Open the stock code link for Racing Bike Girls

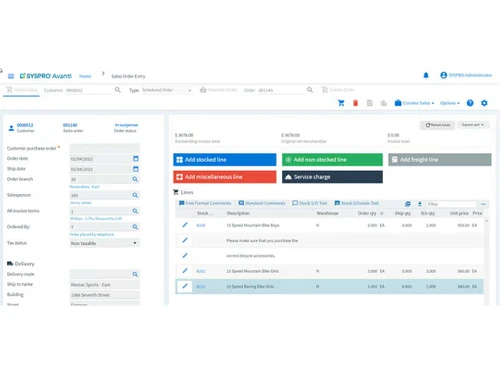coord(201,286)
